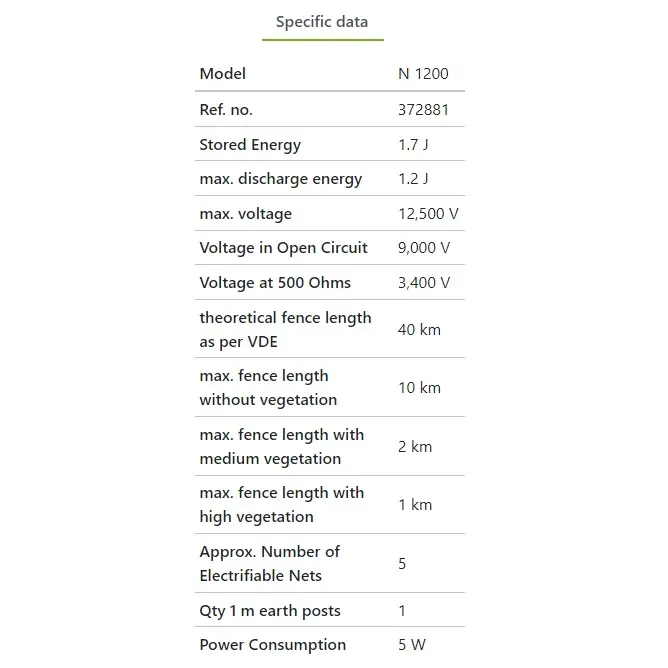Select Voltage in Open Circuit label
The width and height of the screenshot is (668, 668).
[x=283, y=248]
